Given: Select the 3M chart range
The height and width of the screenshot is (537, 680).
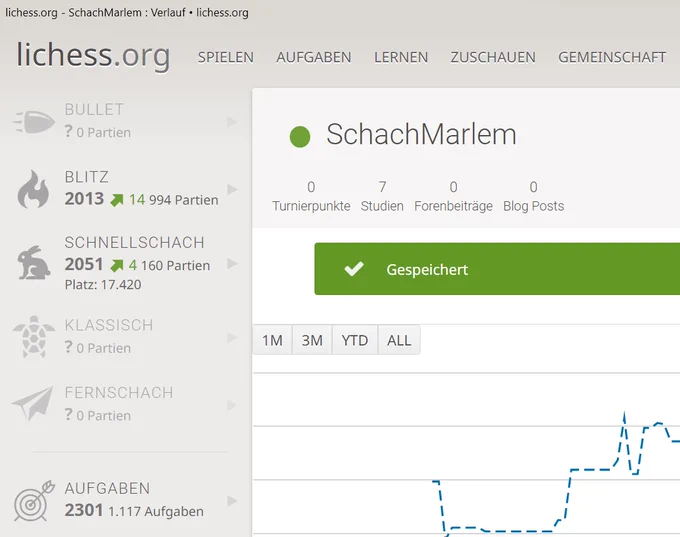Looking at the screenshot, I should (x=312, y=340).
